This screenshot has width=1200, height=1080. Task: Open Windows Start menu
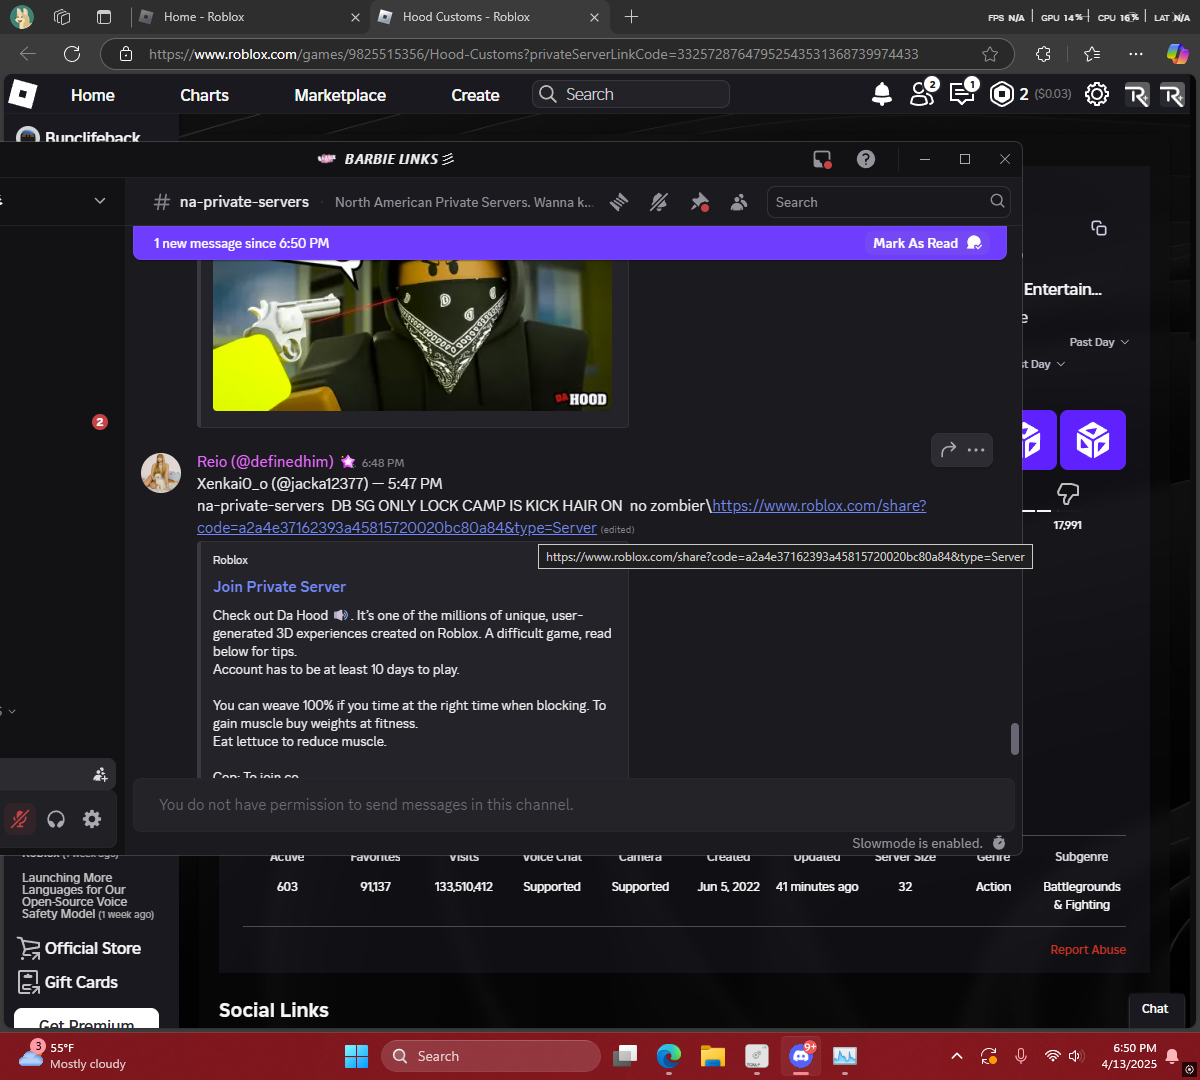(x=356, y=1056)
